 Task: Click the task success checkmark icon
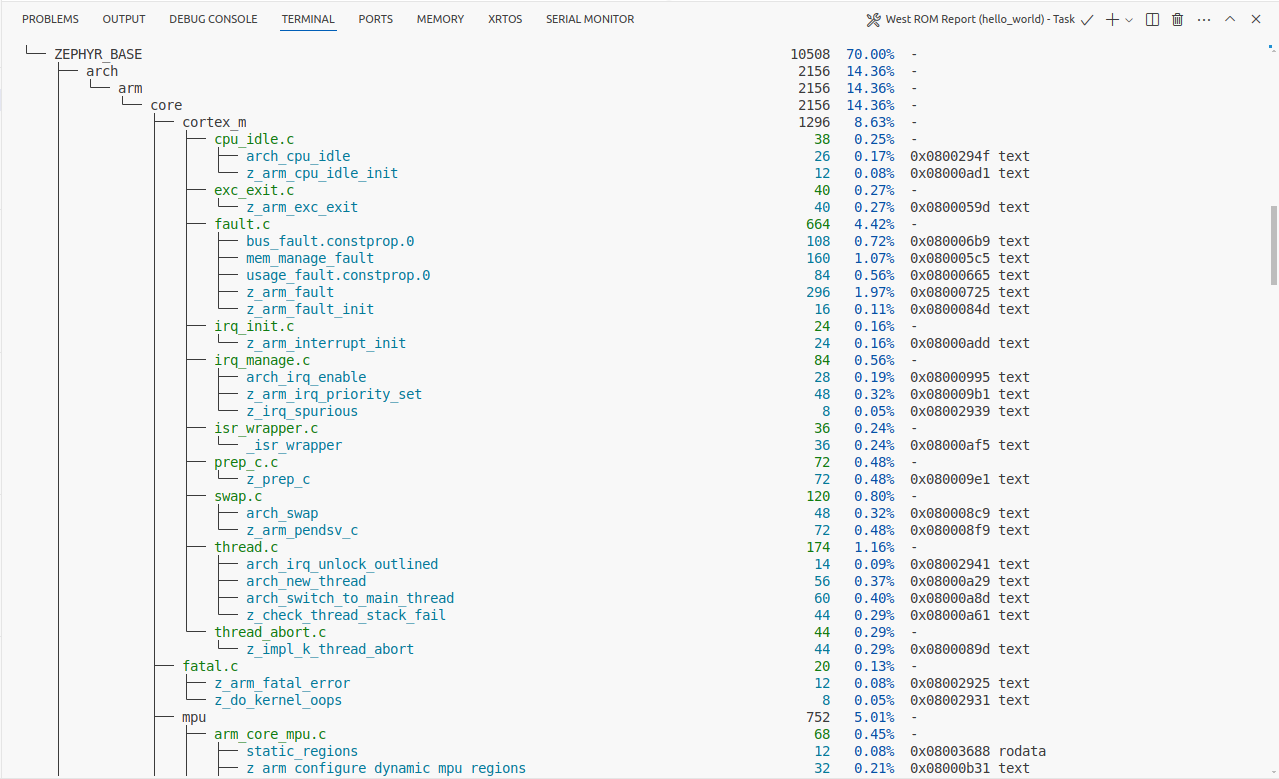[1087, 19]
